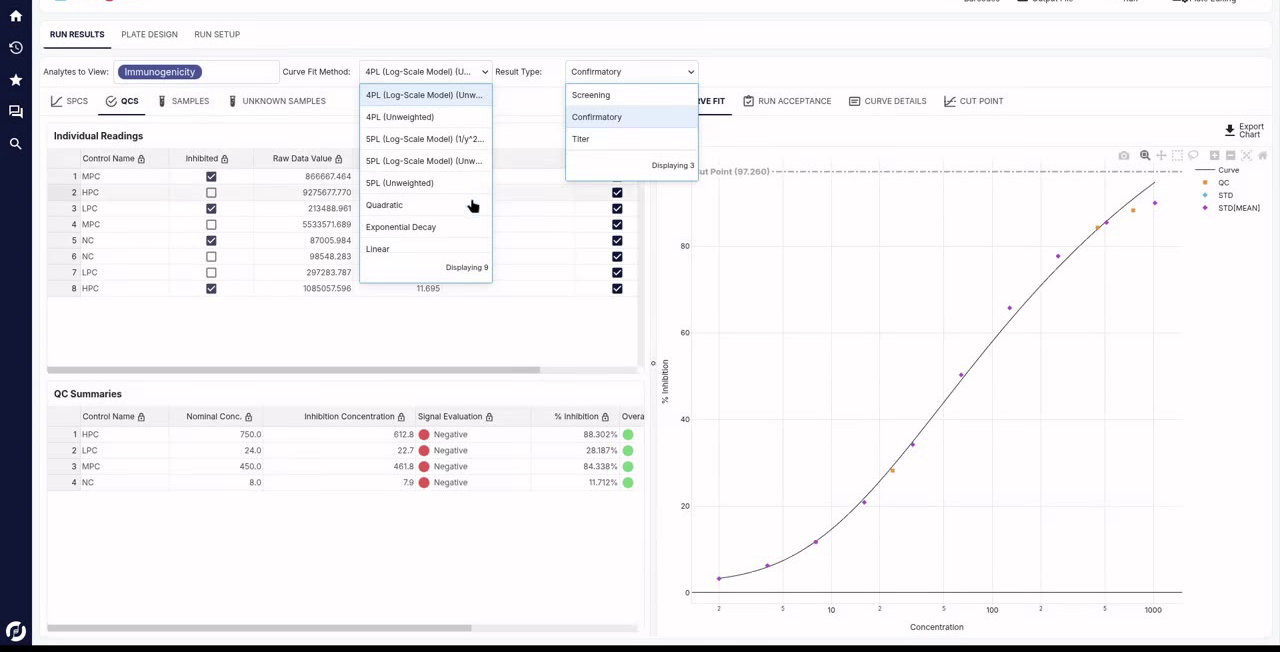Image resolution: width=1280 pixels, height=652 pixels.
Task: Open the chat messages icon in sidebar
Action: [15, 112]
